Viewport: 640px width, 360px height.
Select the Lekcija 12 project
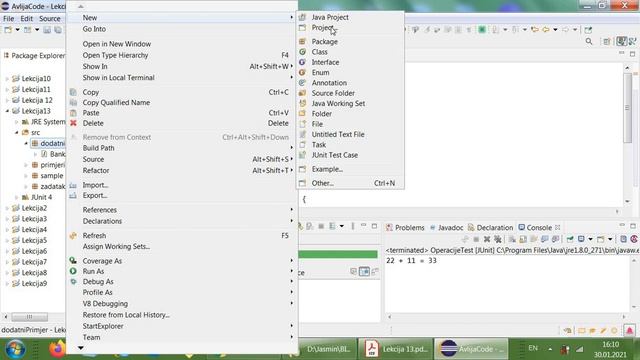pos(37,100)
